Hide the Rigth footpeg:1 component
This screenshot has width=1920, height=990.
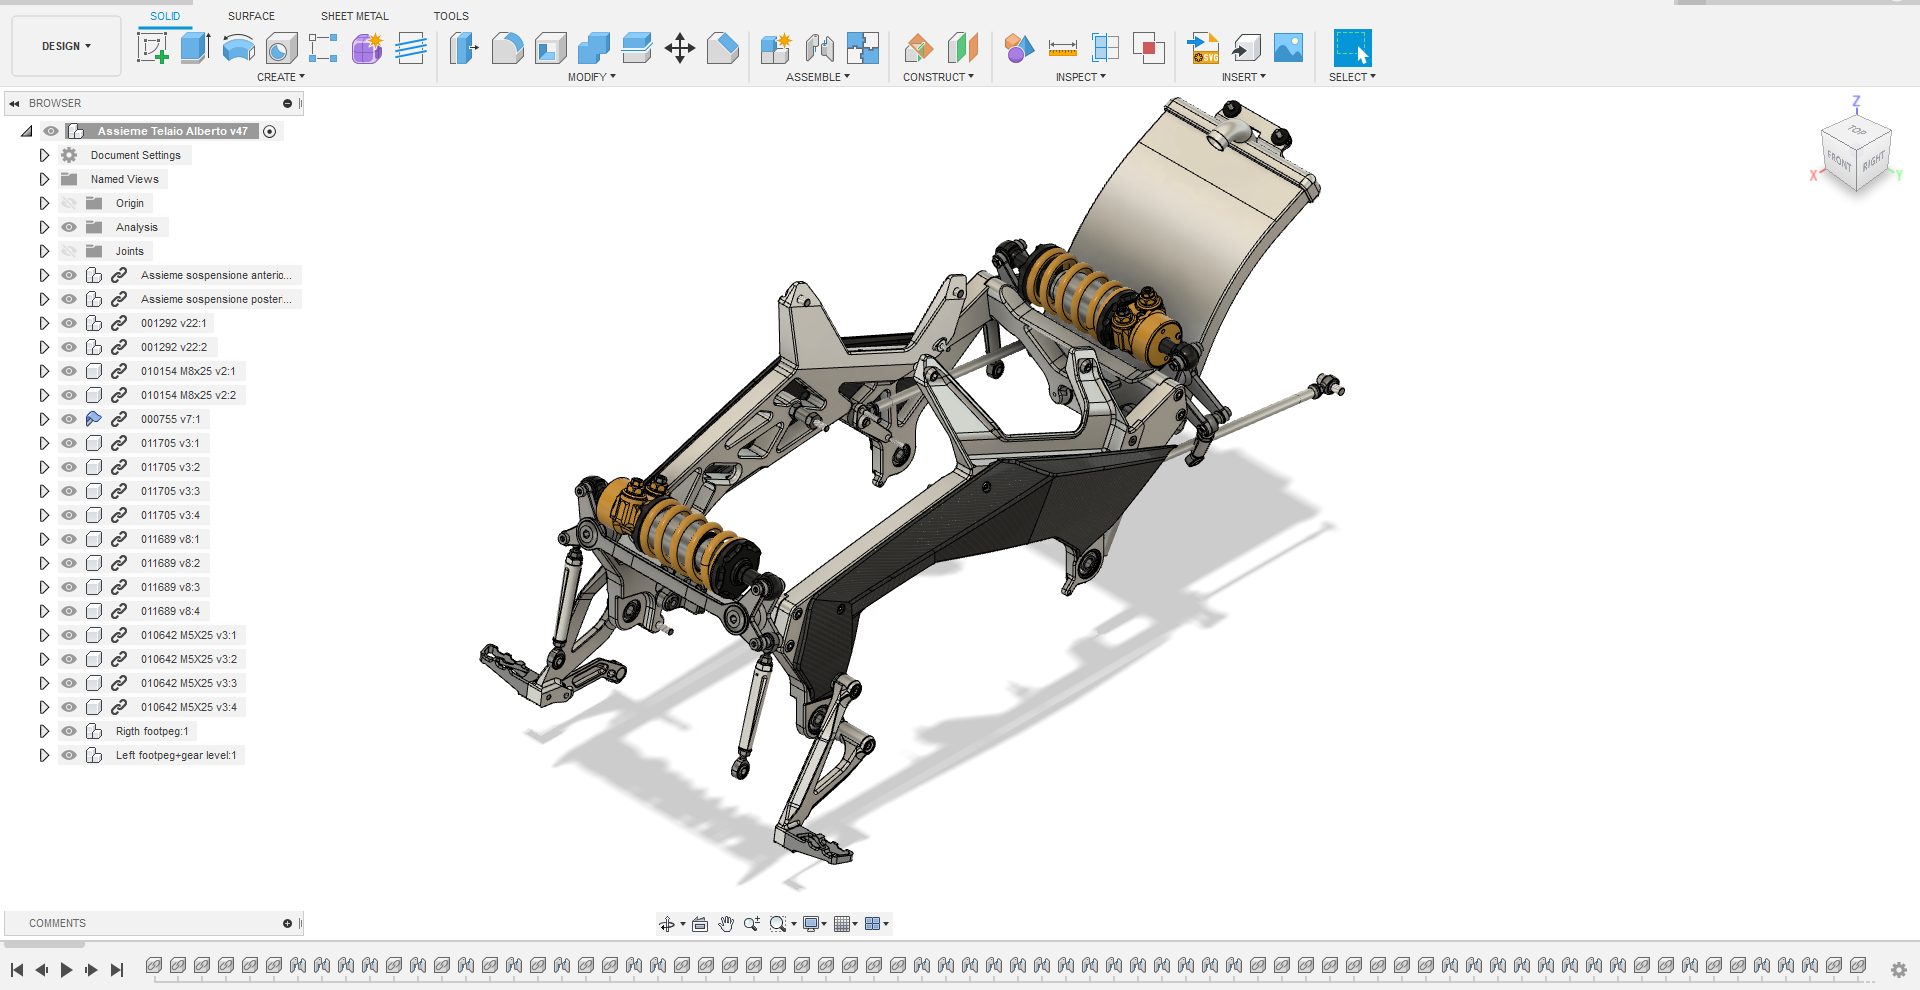point(68,731)
